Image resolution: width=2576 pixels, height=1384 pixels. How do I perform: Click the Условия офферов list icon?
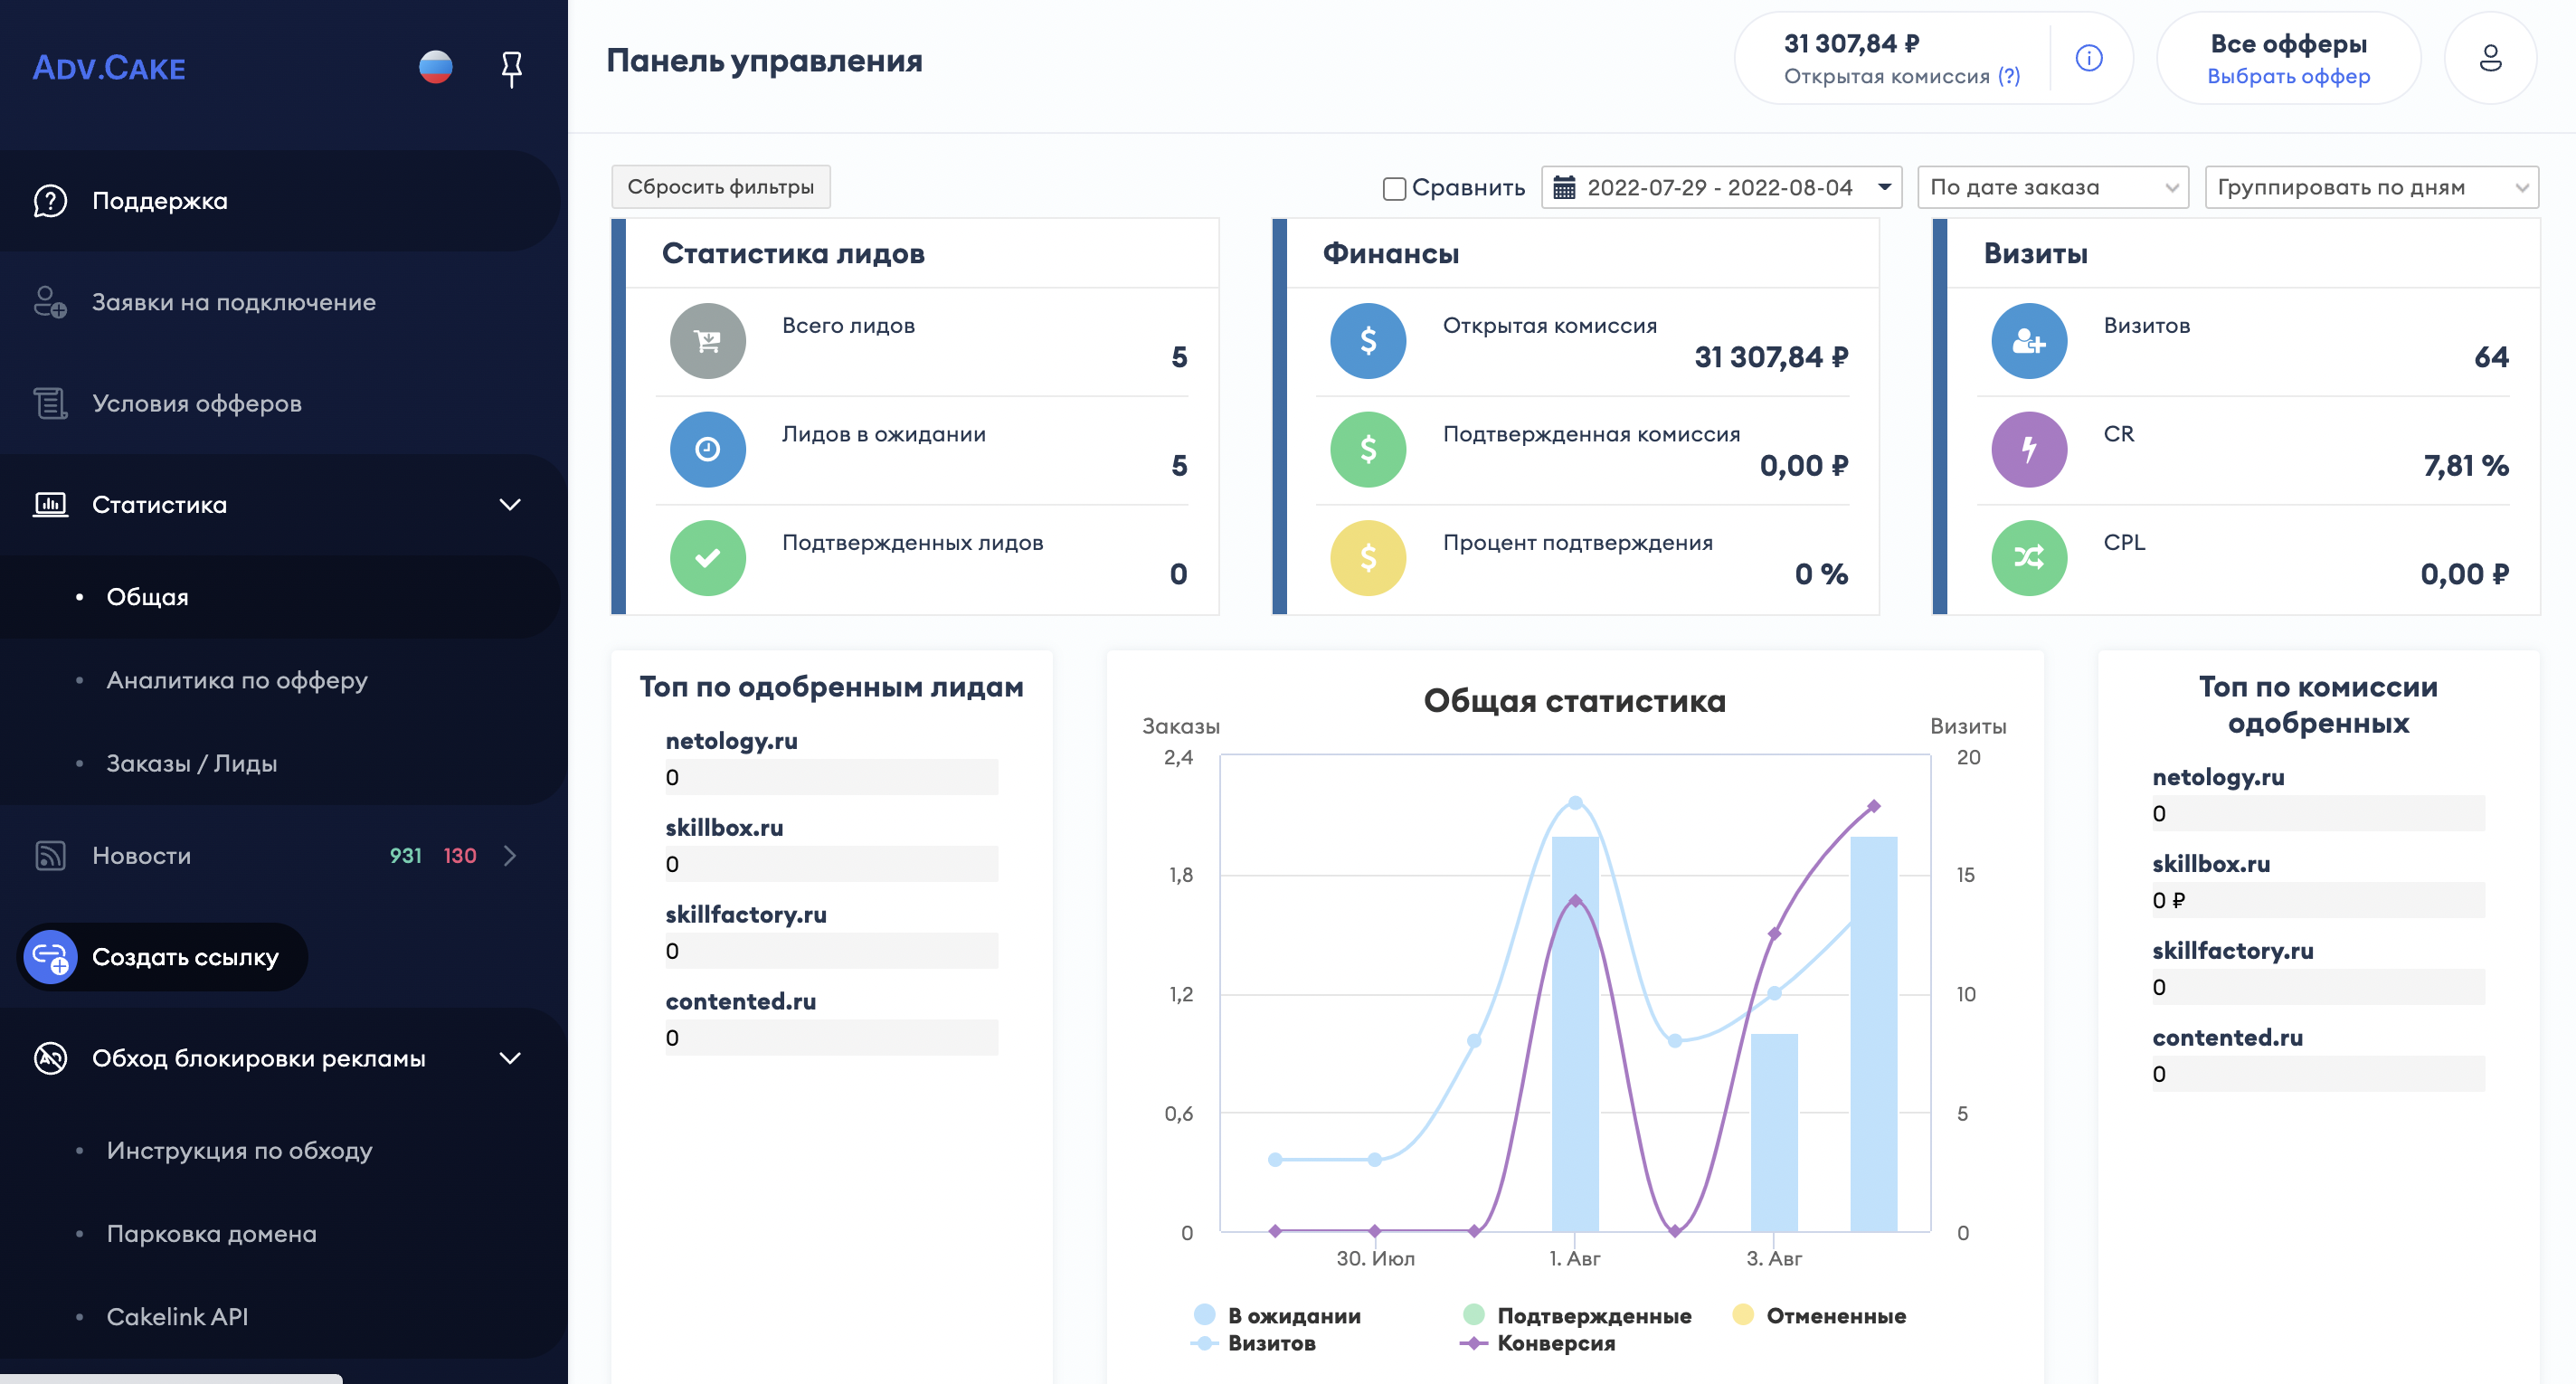coord(50,403)
